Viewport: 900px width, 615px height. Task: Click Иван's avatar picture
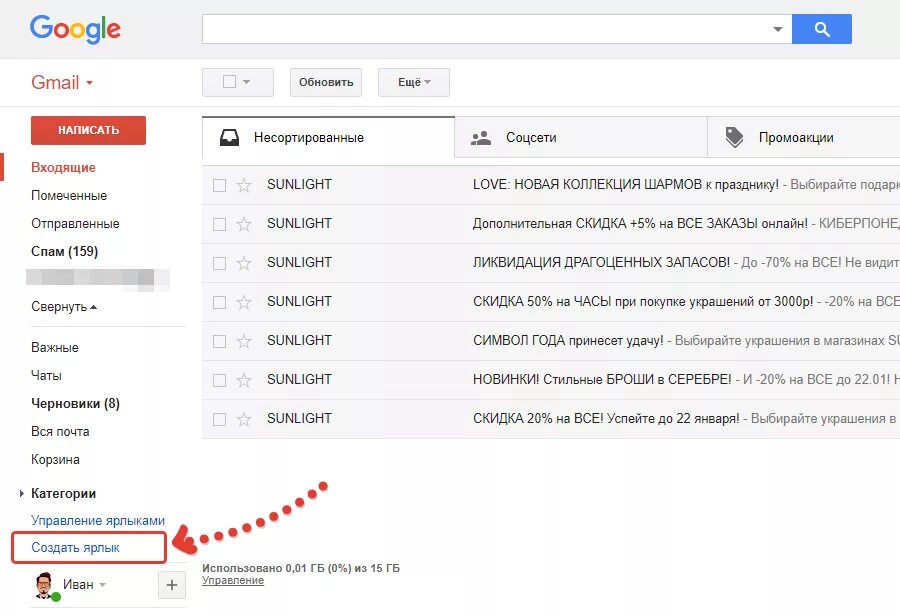click(x=44, y=585)
